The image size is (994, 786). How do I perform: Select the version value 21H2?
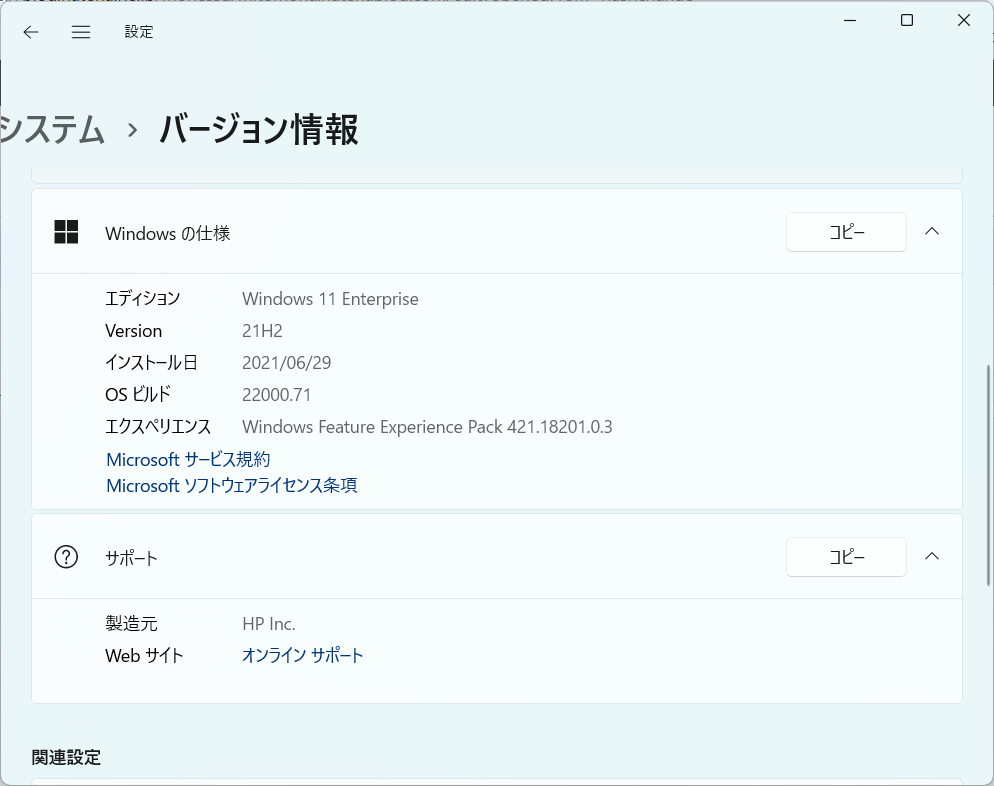point(262,331)
